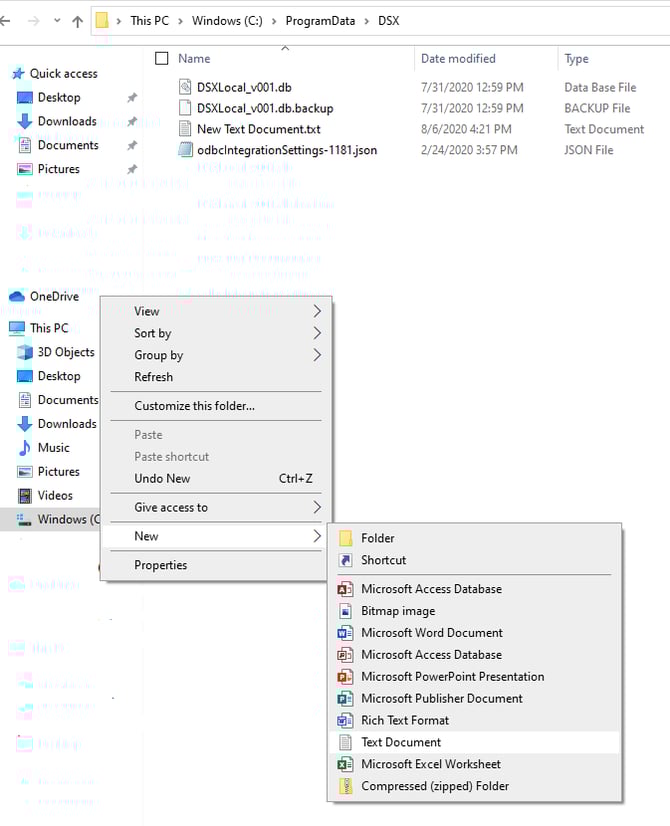
Task: Create a new Bitmap image
Action: coord(474,611)
